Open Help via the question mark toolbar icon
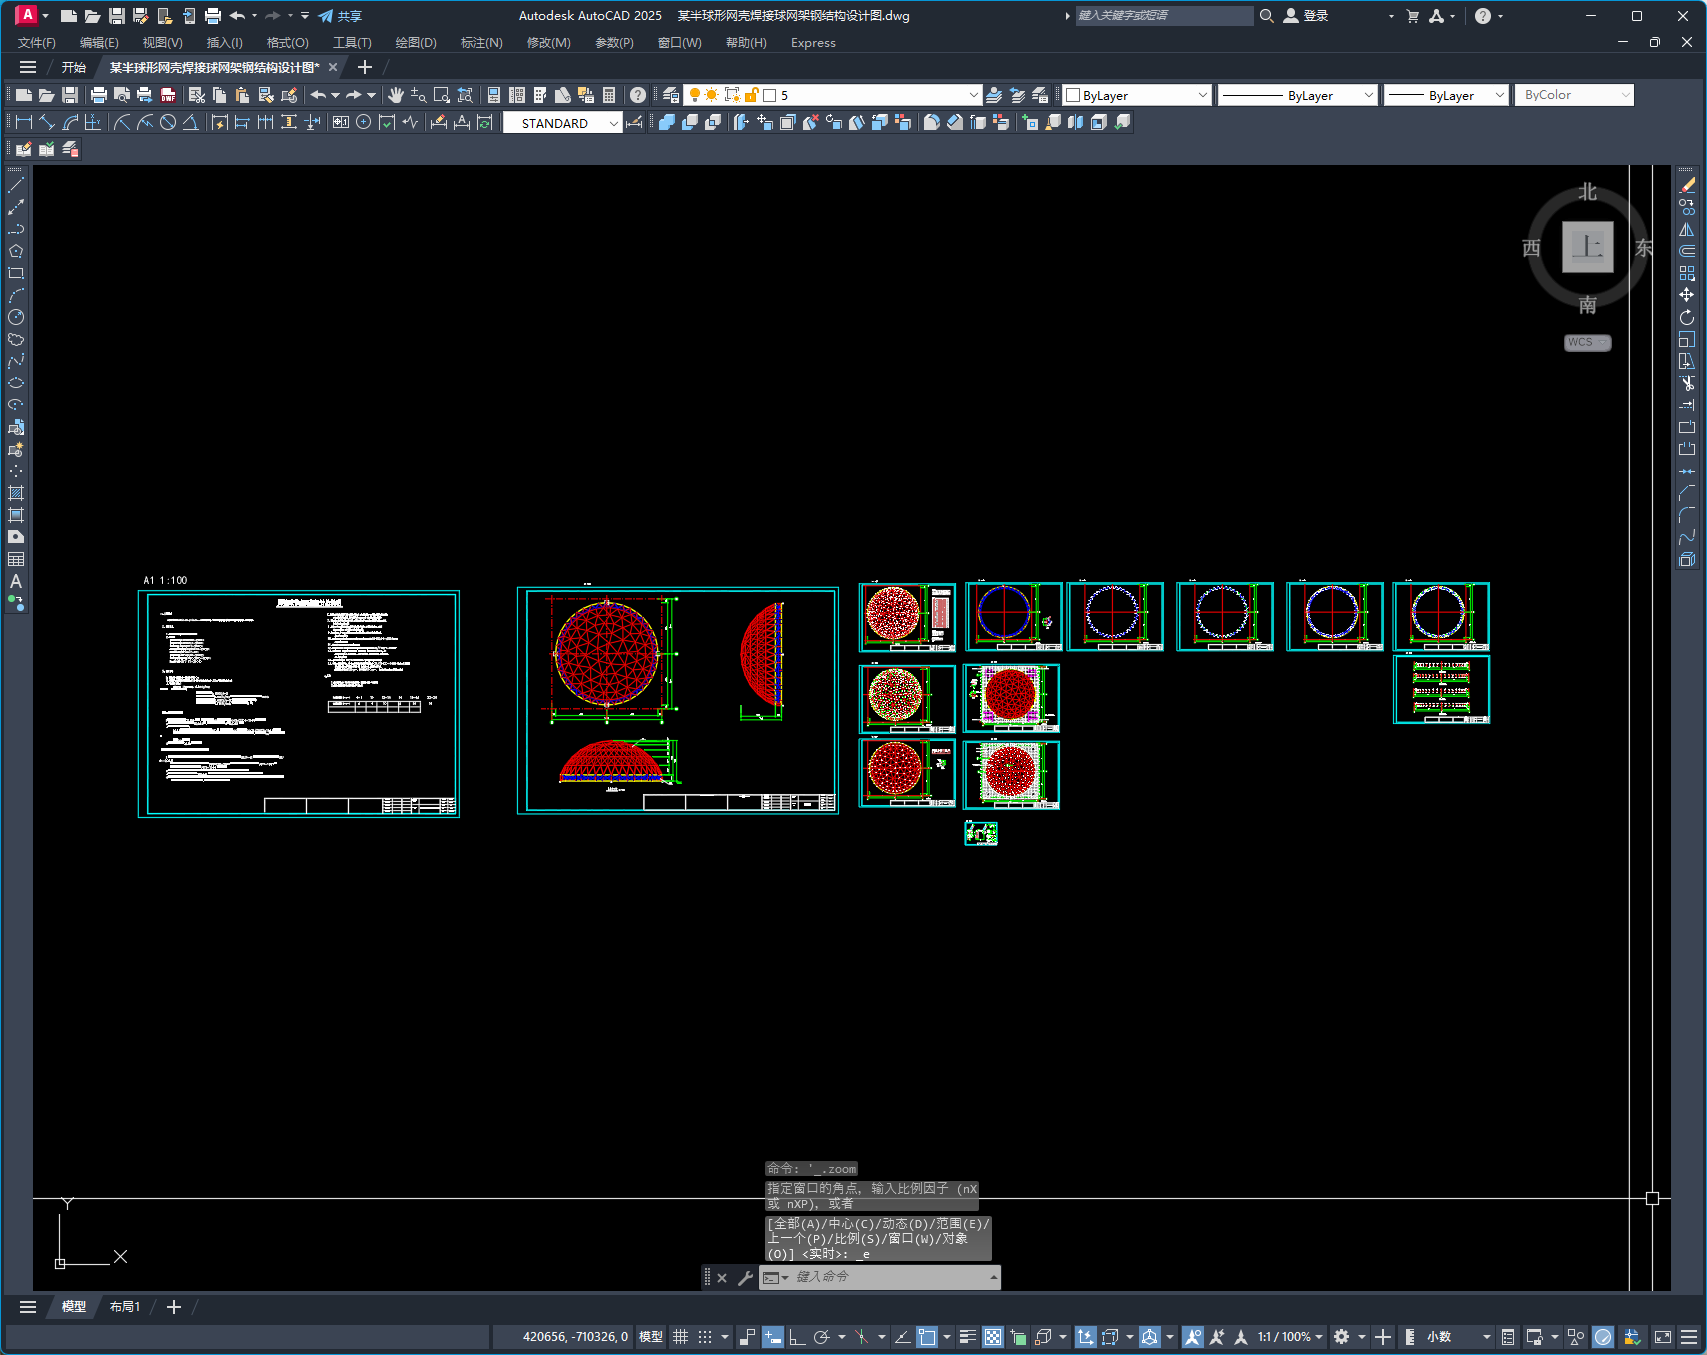 638,95
